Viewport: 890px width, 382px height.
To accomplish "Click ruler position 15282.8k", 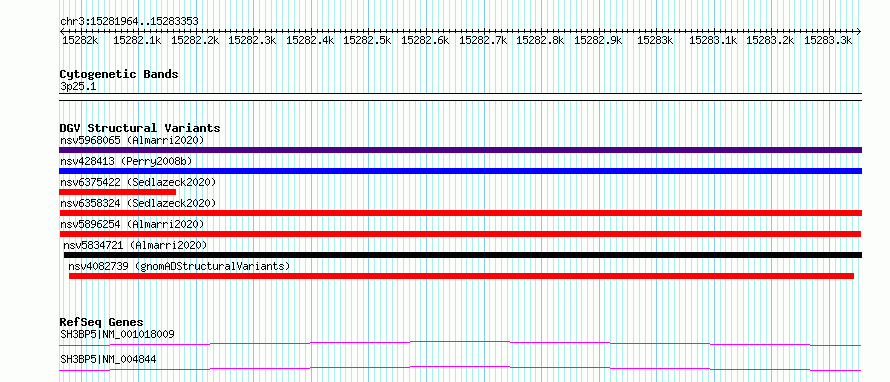I will coord(541,40).
